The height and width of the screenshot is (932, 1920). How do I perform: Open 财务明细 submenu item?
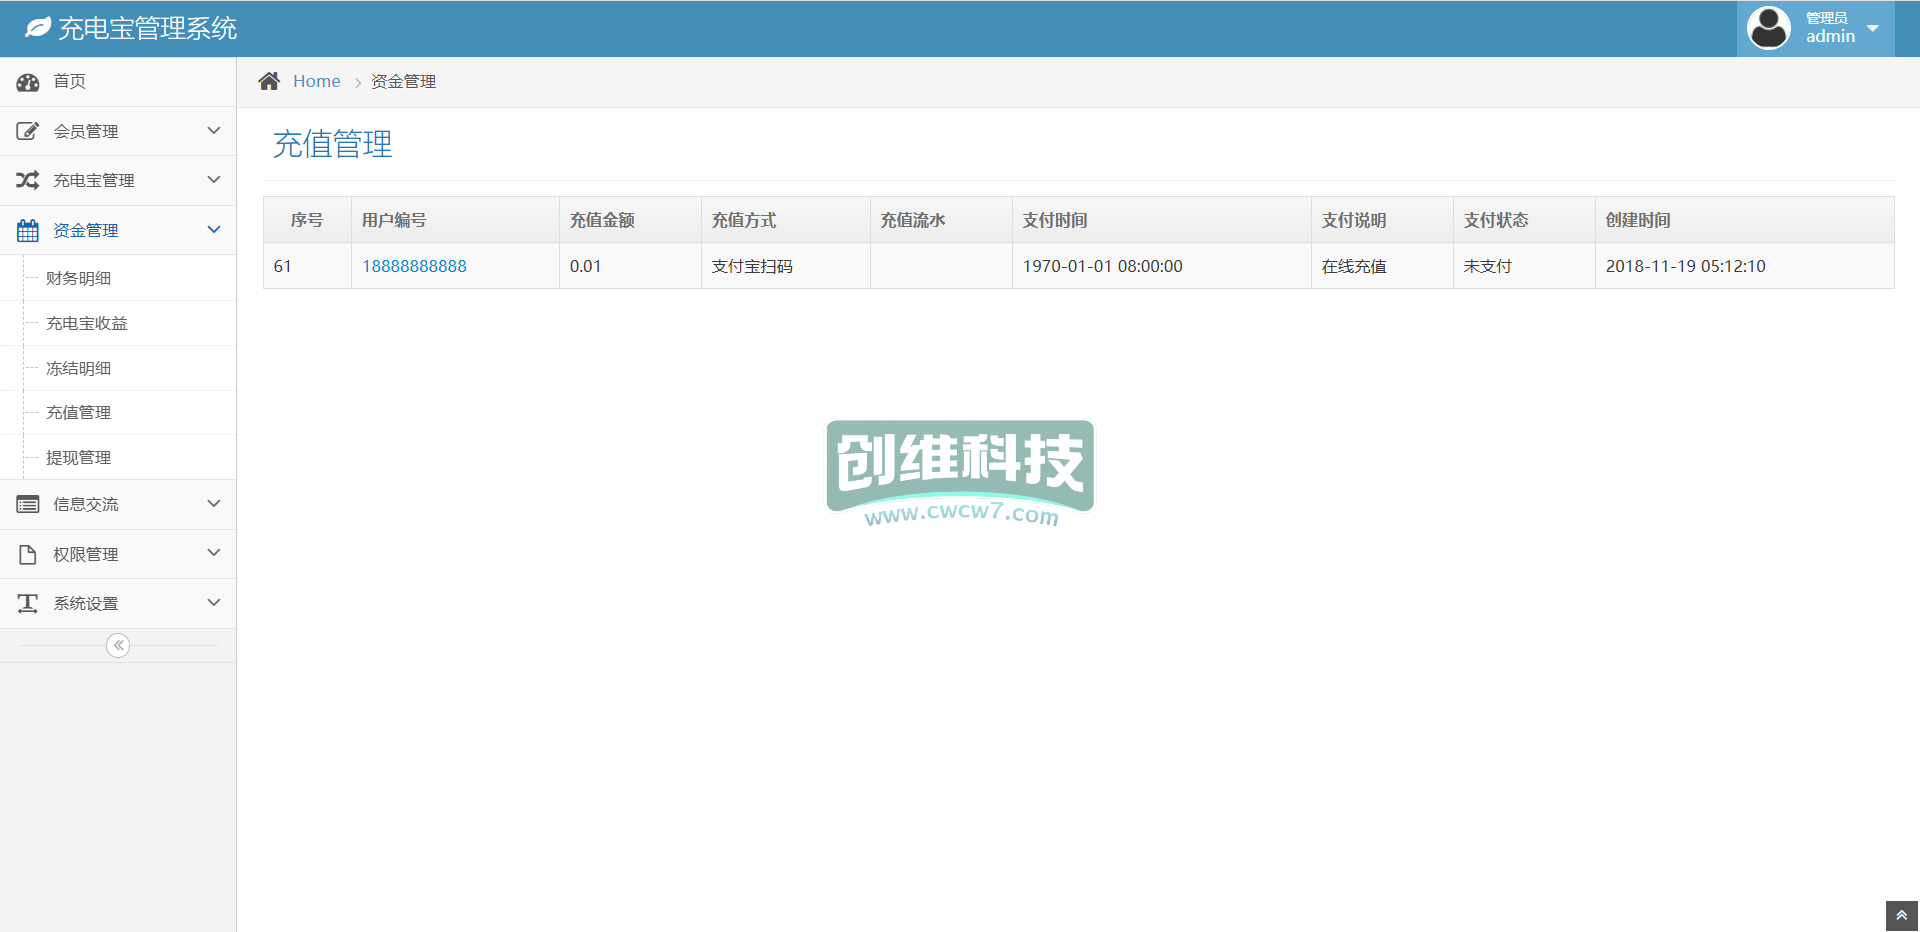(x=78, y=278)
